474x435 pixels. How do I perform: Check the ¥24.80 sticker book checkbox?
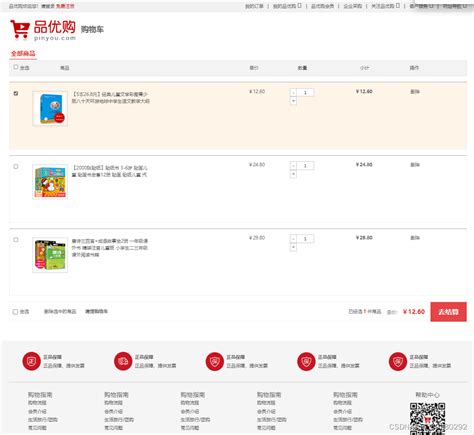point(16,166)
